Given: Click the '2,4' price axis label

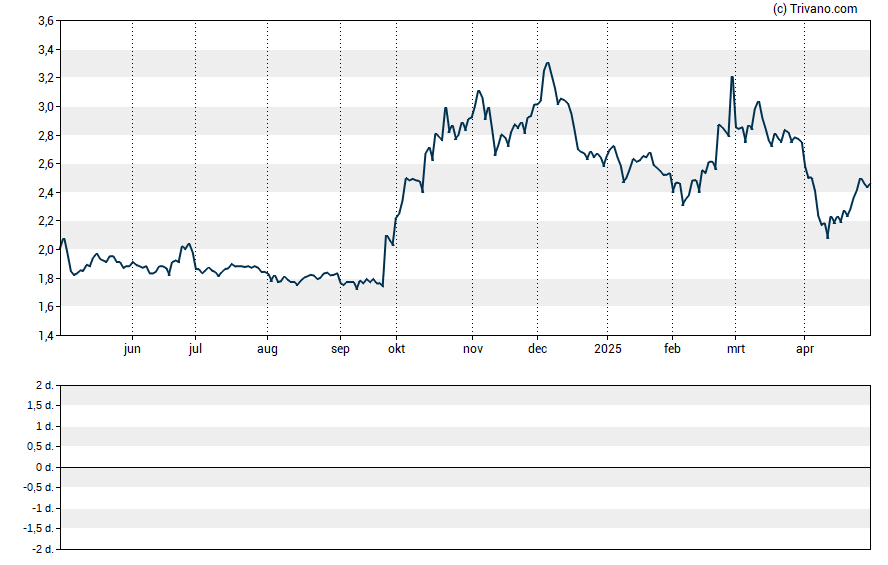Looking at the screenshot, I should click(x=46, y=192).
